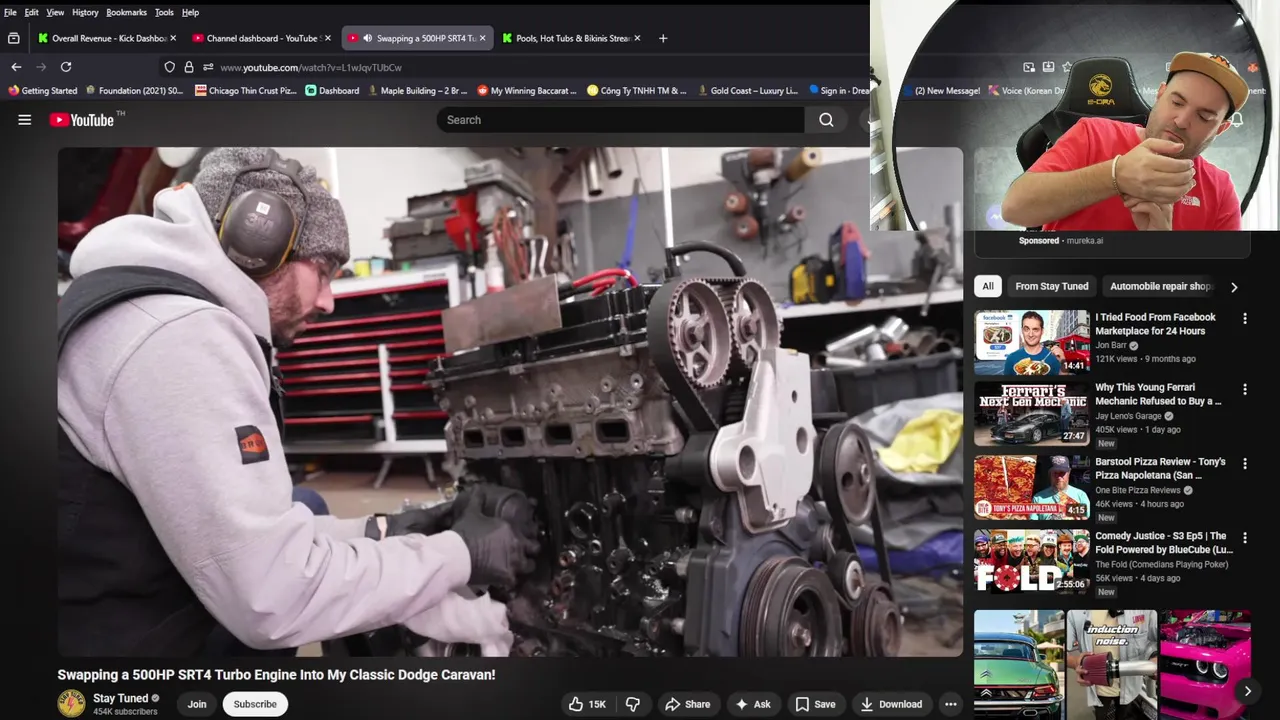Open the Getting Started bookmark
1280x720 pixels.
click(42, 90)
